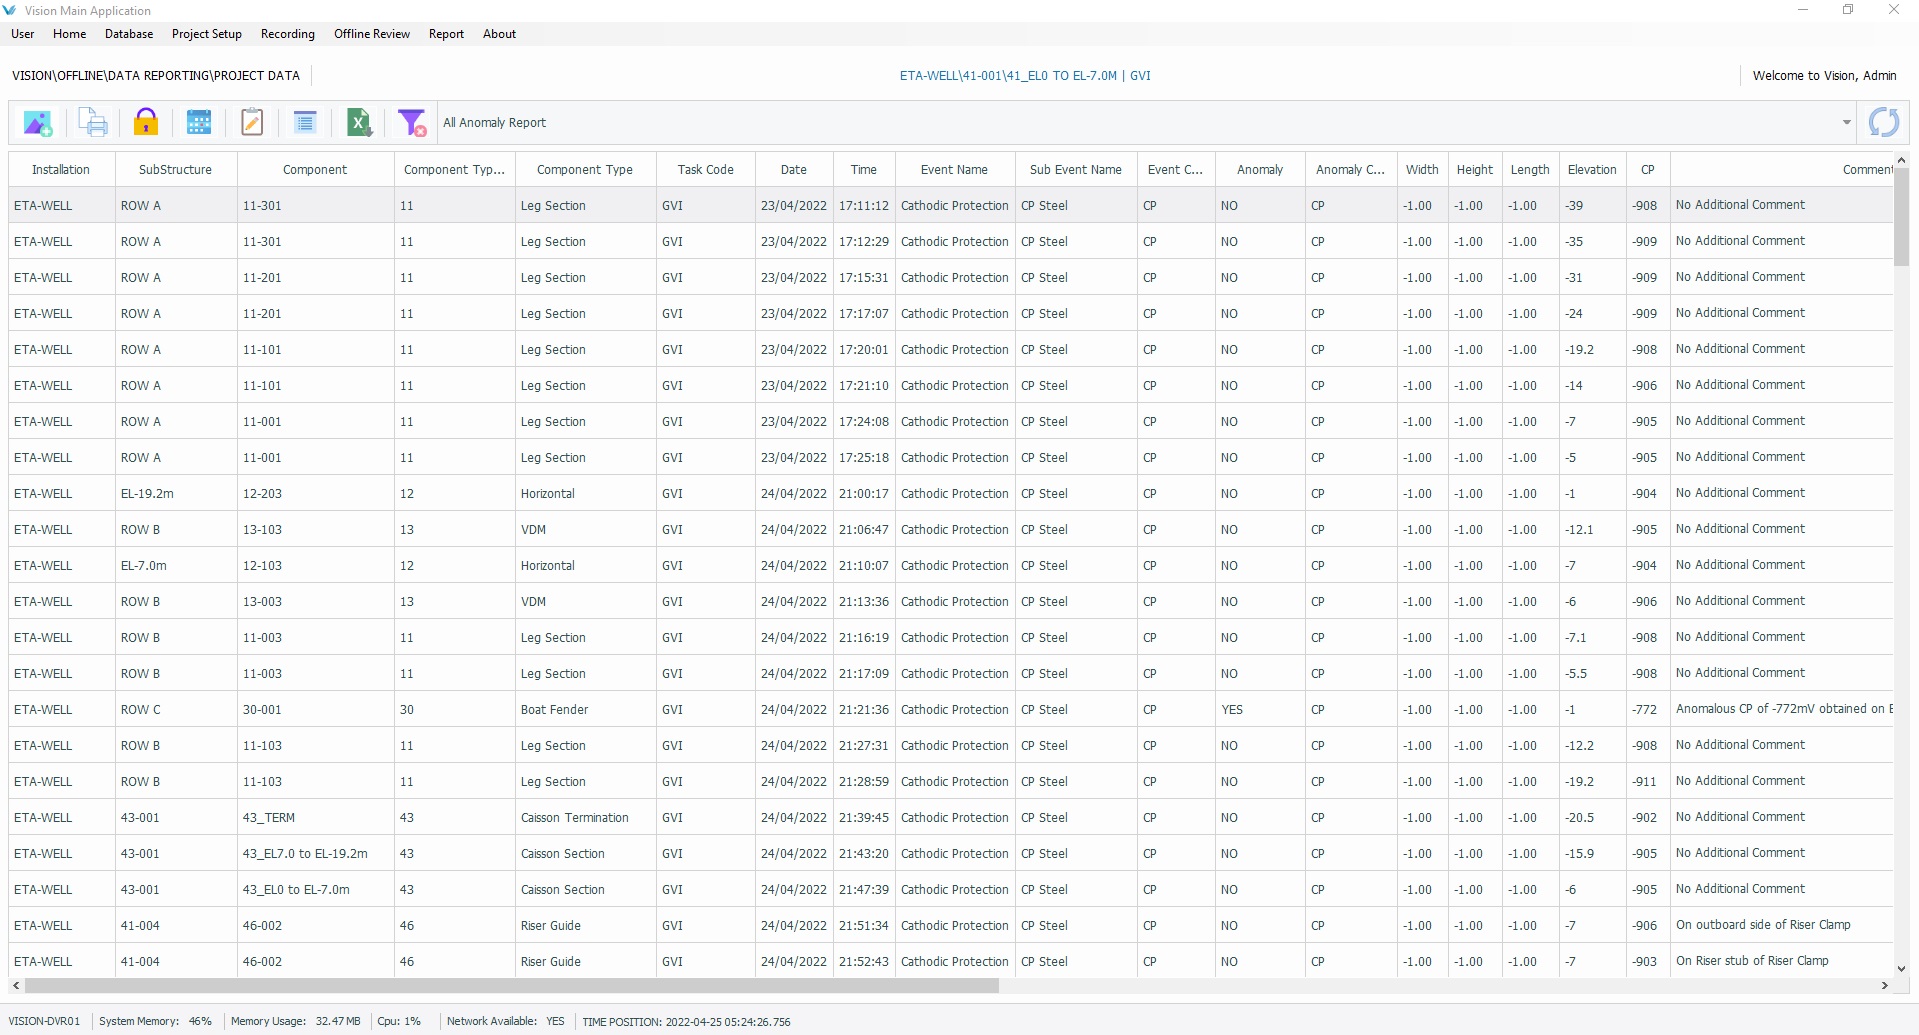This screenshot has width=1919, height=1035.
Task: Sort by the Width column header
Action: pyautogui.click(x=1422, y=170)
